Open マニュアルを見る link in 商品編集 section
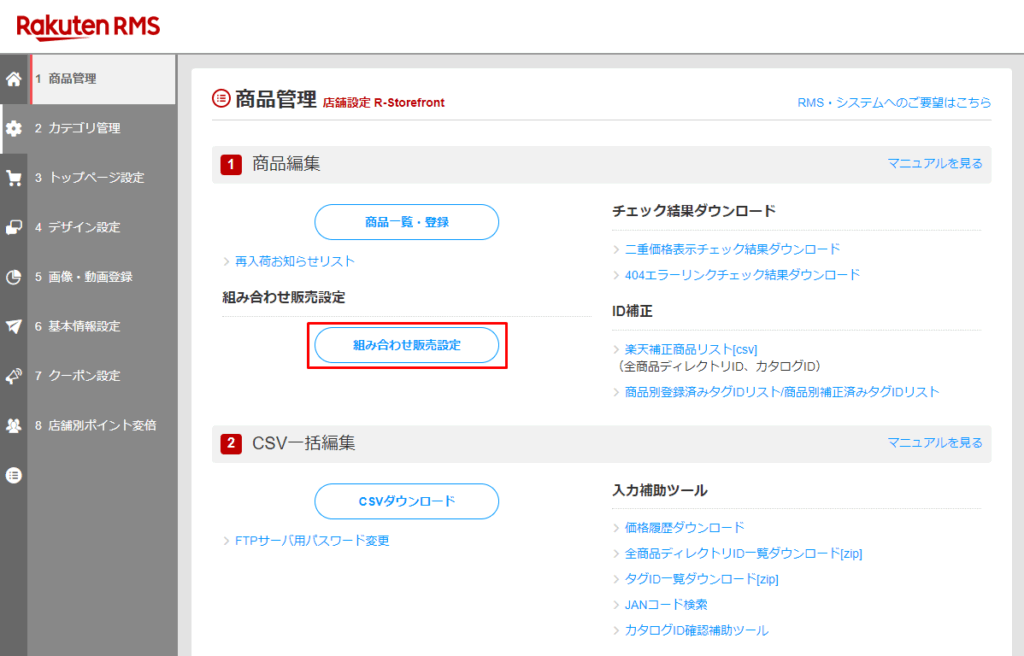The image size is (1024, 656). 935,163
